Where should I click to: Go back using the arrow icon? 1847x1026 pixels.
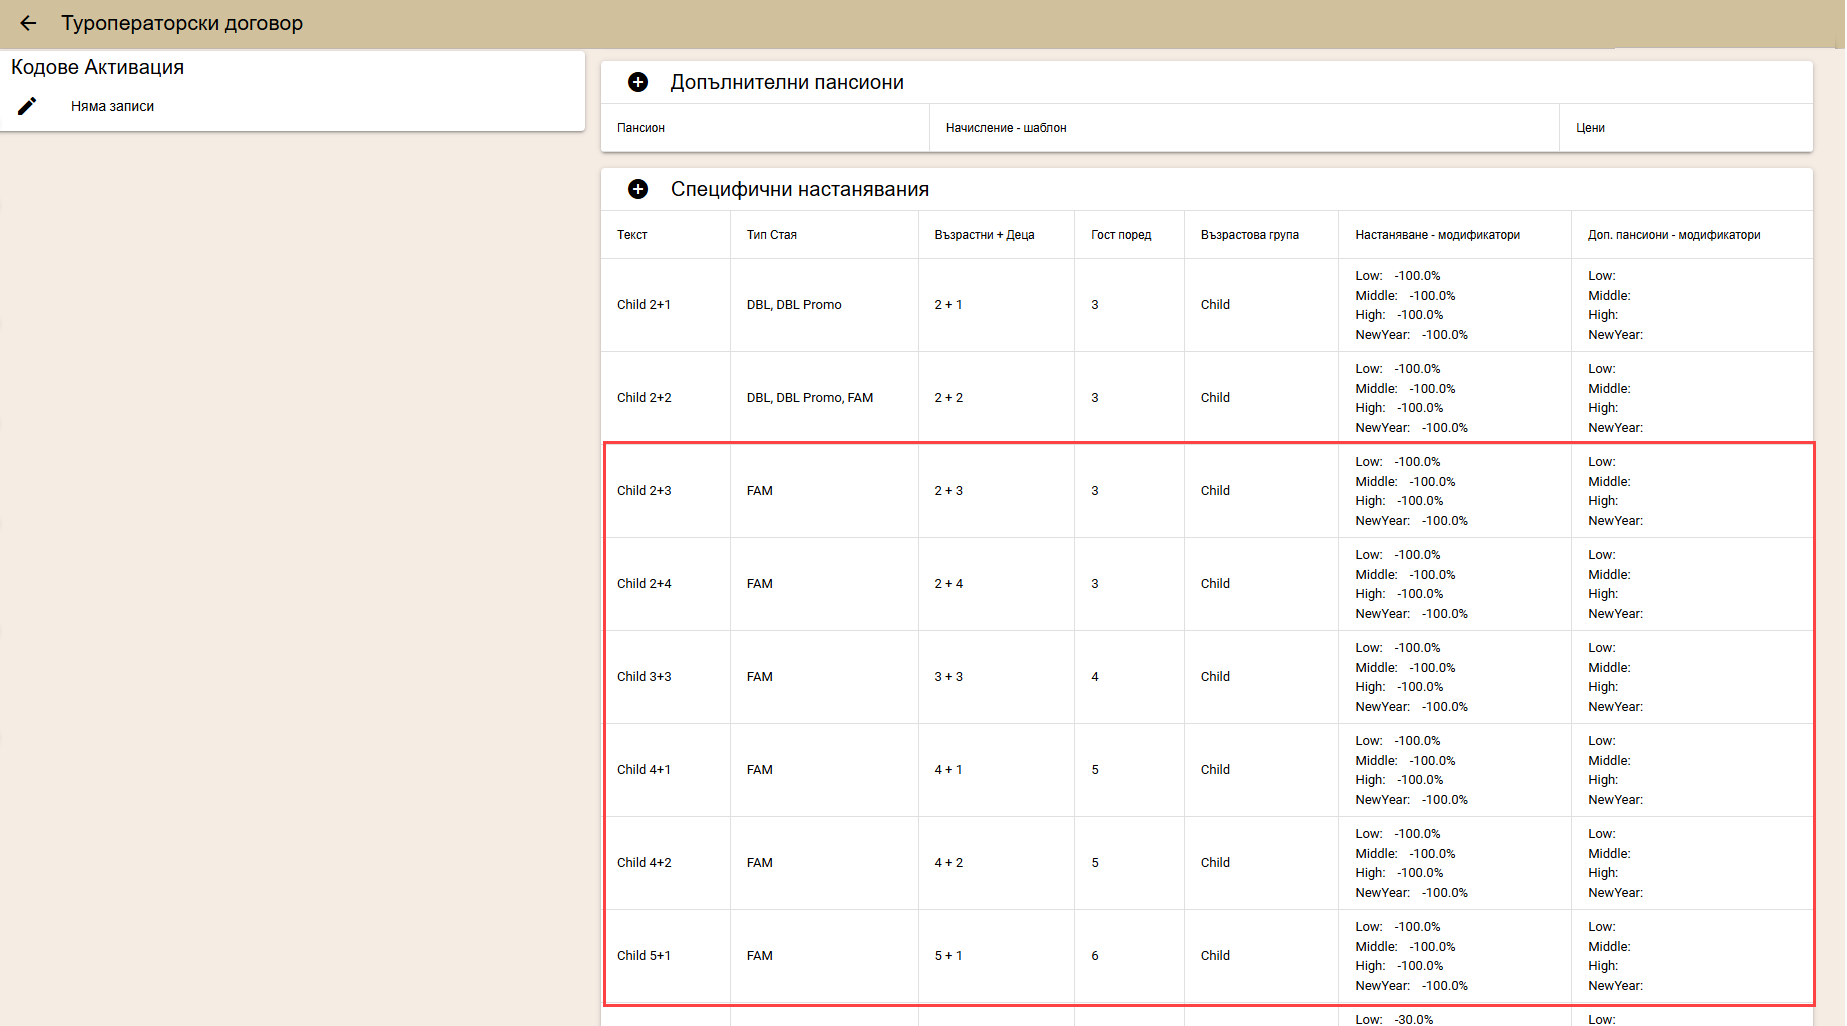[28, 23]
